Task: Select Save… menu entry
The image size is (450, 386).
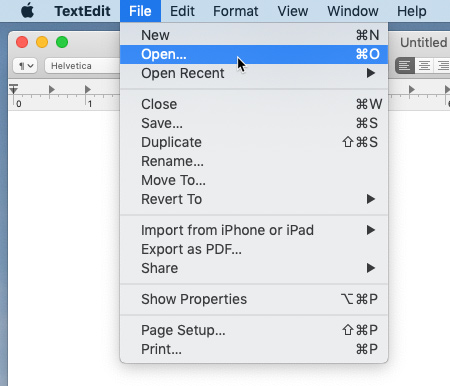Action: click(254, 123)
